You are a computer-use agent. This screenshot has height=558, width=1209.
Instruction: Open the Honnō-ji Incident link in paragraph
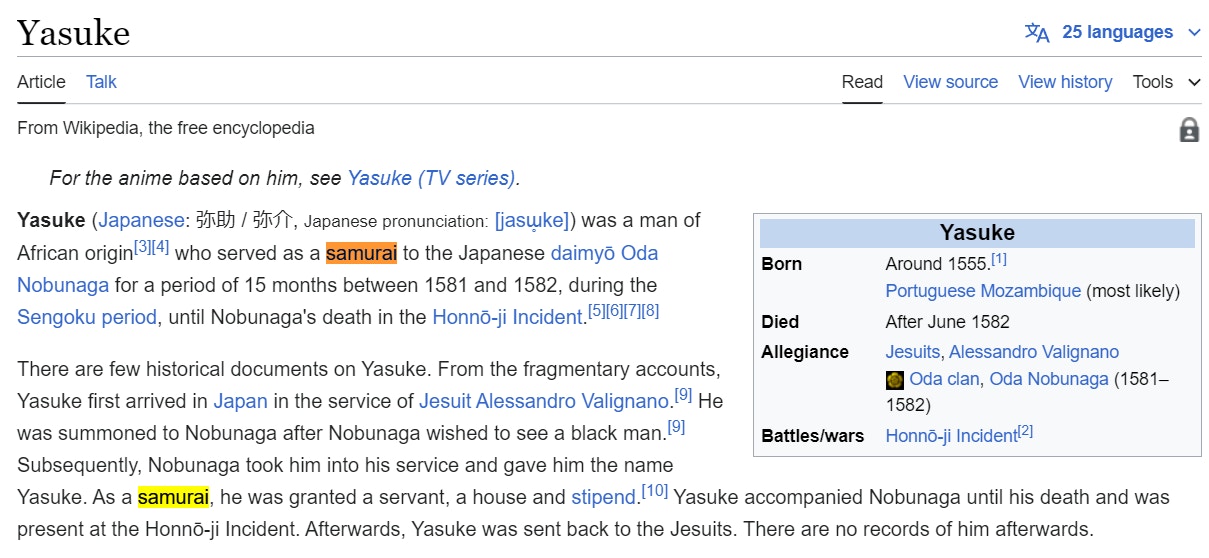507,317
